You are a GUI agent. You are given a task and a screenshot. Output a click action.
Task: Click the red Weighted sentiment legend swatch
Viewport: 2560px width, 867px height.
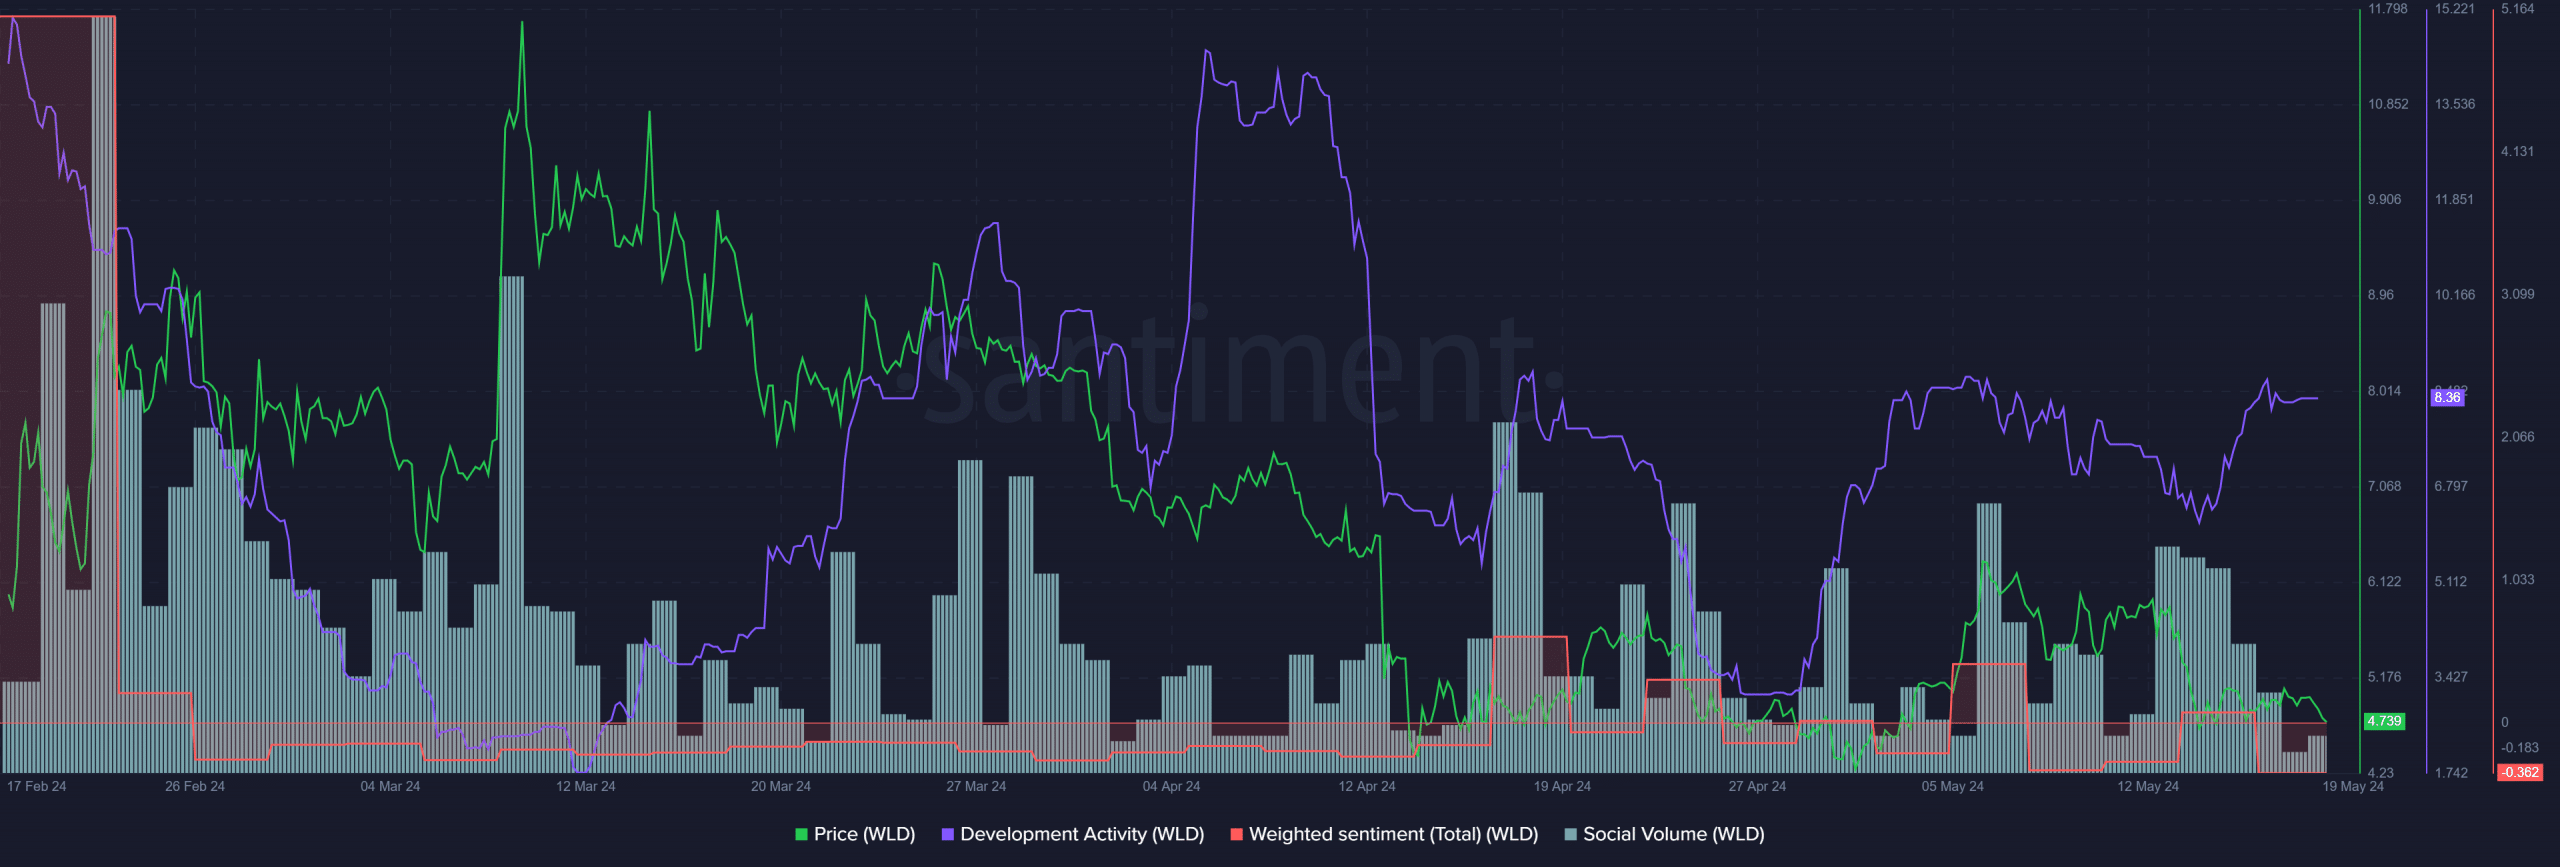[1236, 834]
